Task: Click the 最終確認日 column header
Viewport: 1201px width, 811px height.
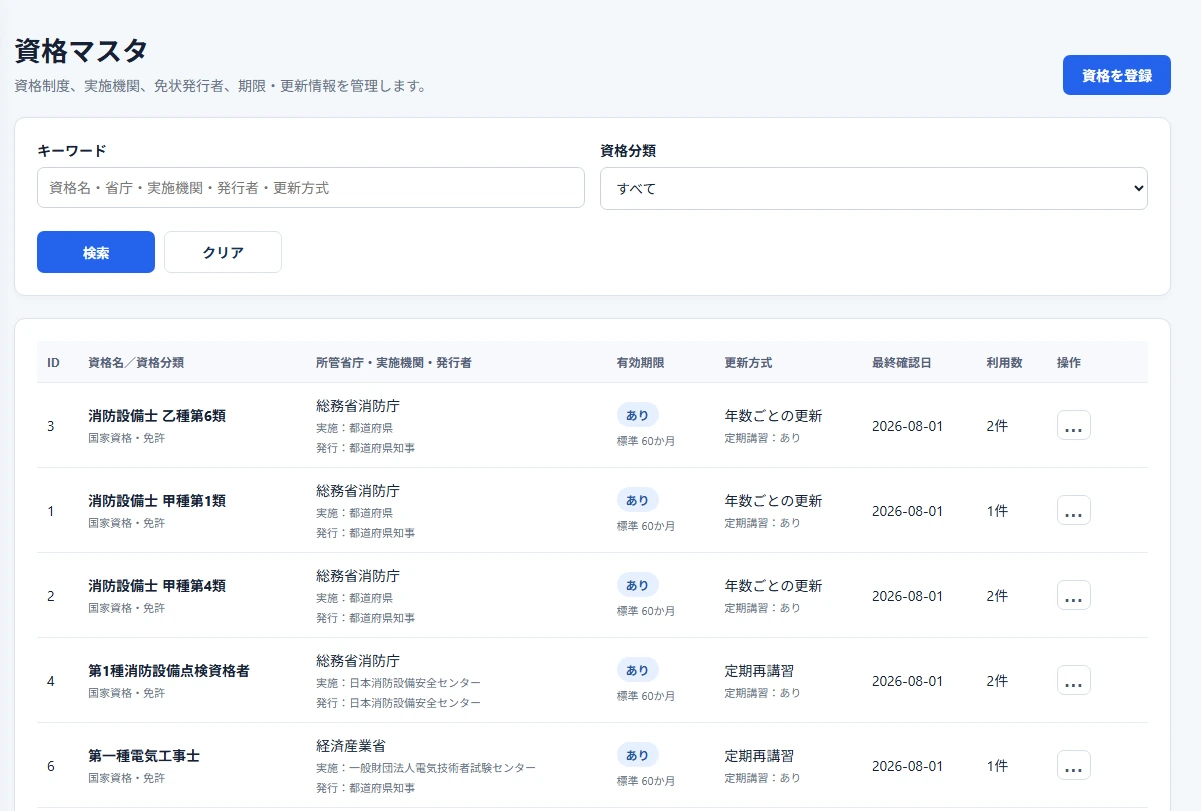Action: point(902,362)
